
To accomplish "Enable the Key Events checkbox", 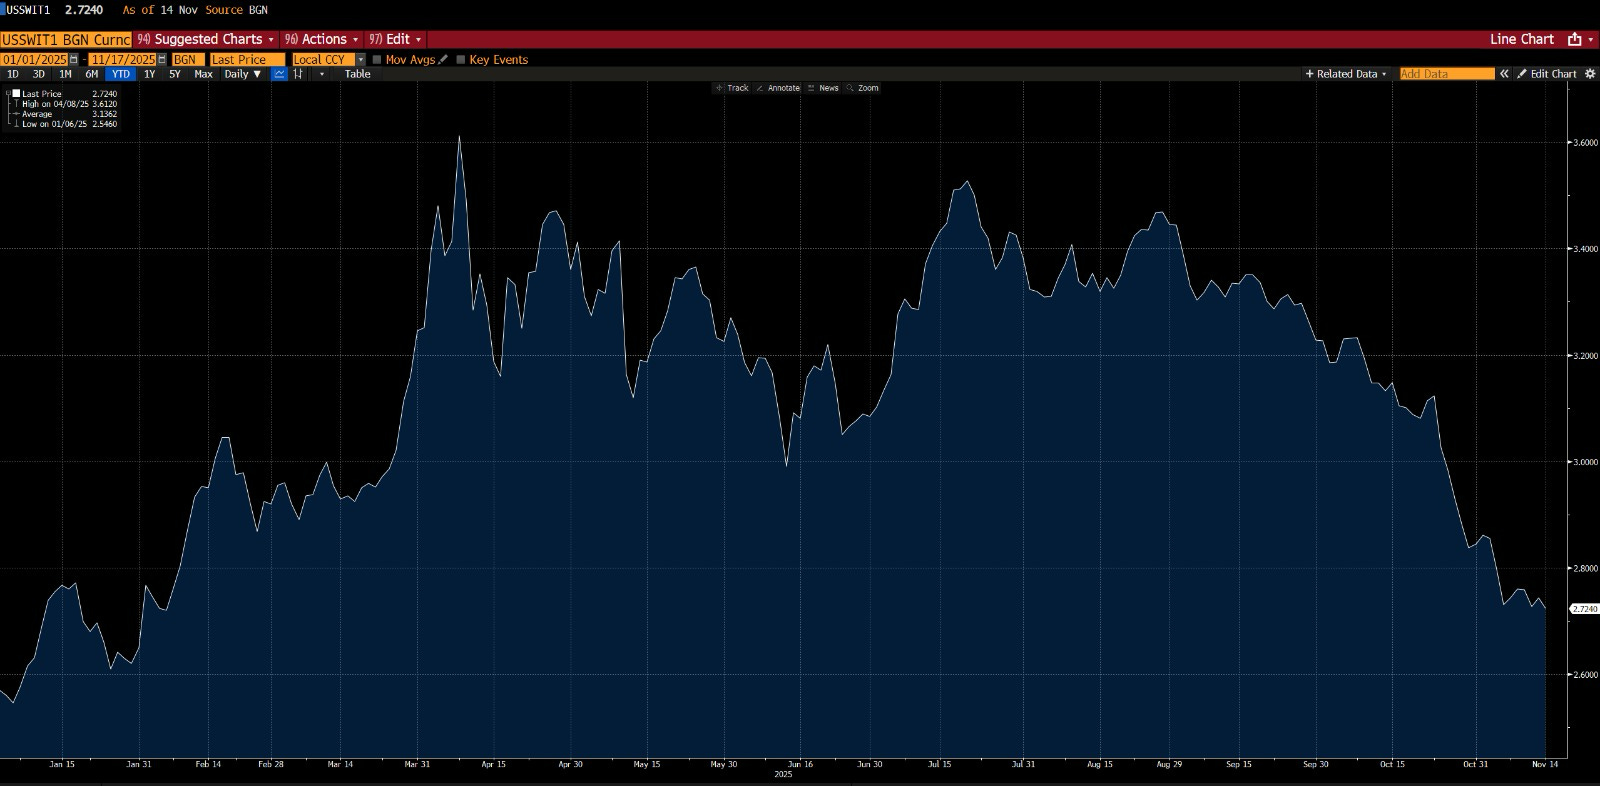I will [461, 59].
